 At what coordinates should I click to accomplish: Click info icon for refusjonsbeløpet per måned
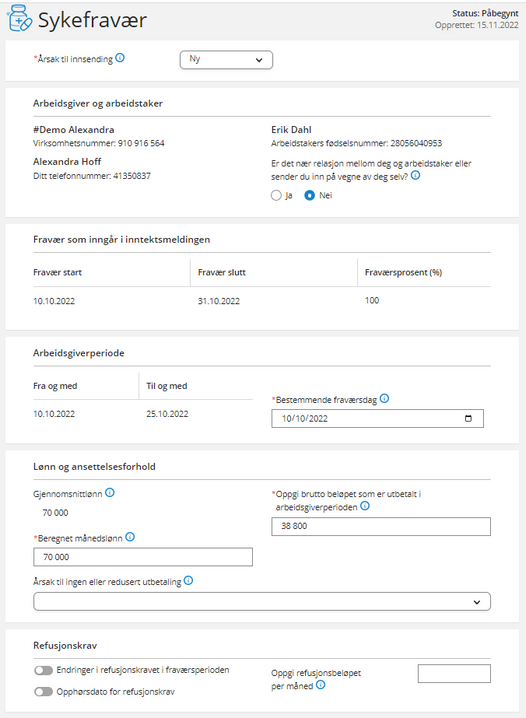pos(321,685)
